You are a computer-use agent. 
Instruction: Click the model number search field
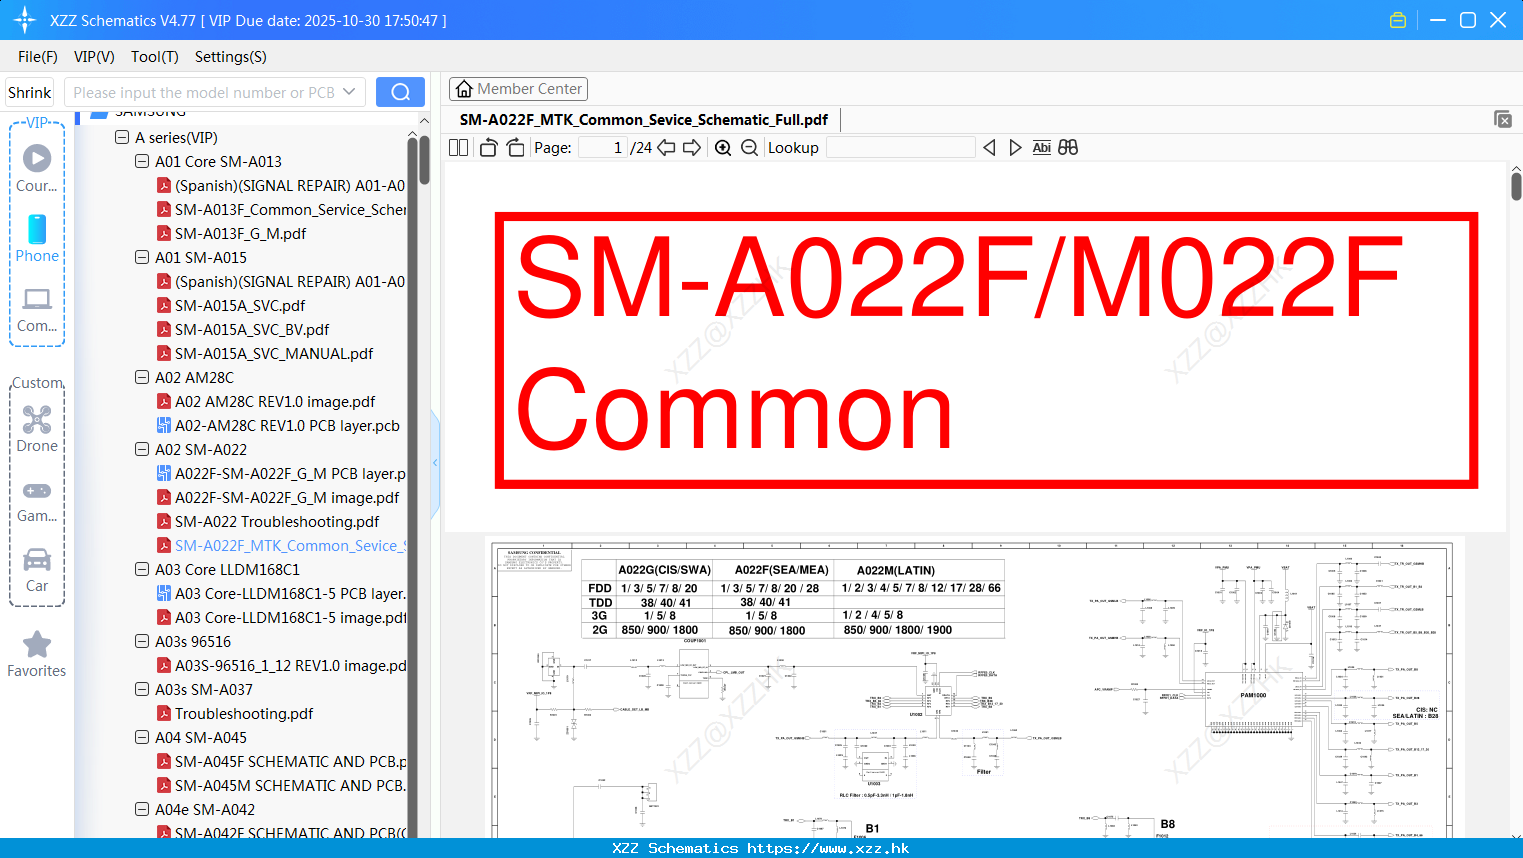coord(204,92)
